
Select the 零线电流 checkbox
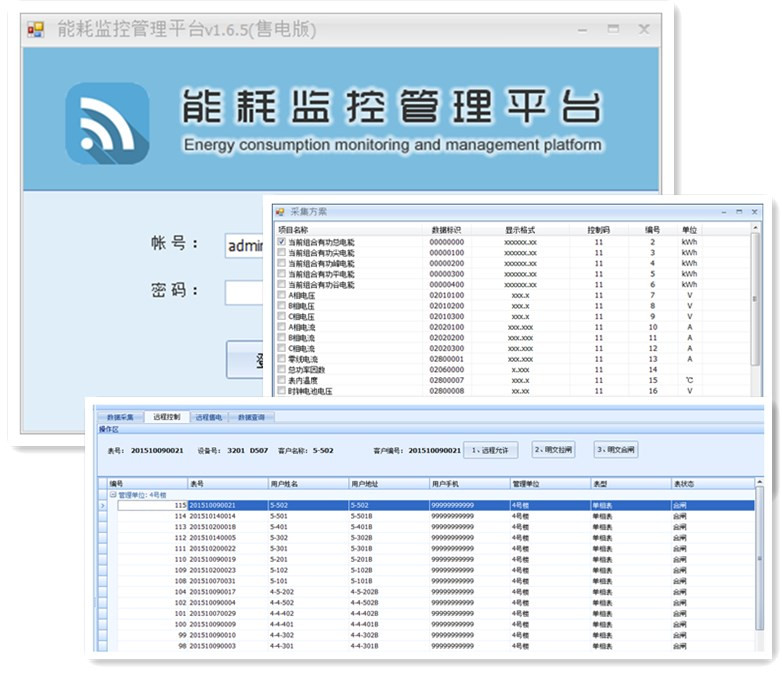click(x=282, y=359)
